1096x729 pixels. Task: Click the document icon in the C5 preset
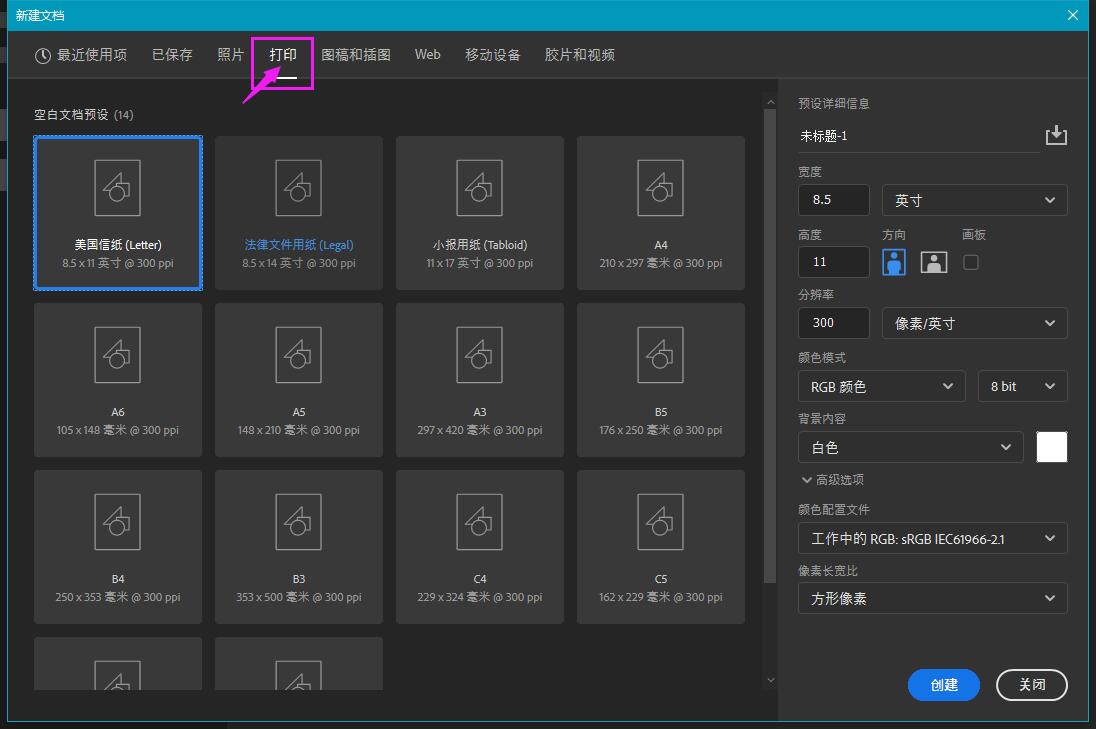(661, 522)
